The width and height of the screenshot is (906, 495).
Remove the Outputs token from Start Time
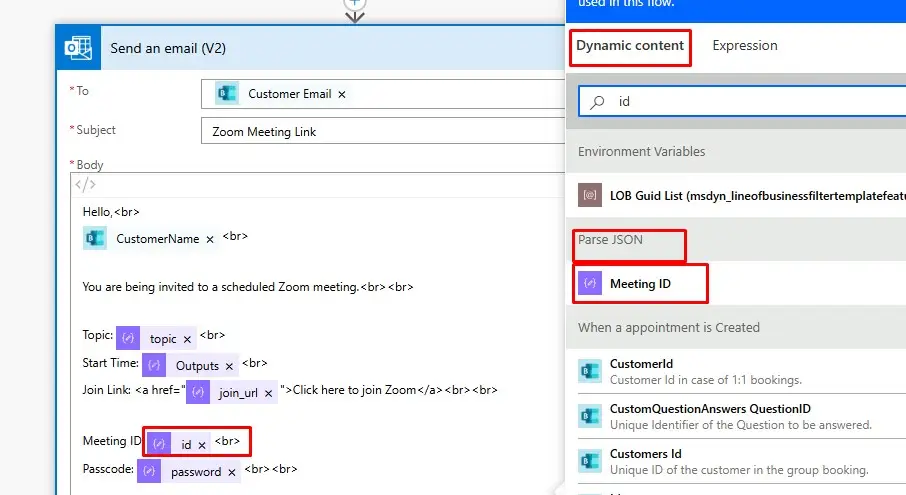pos(230,366)
